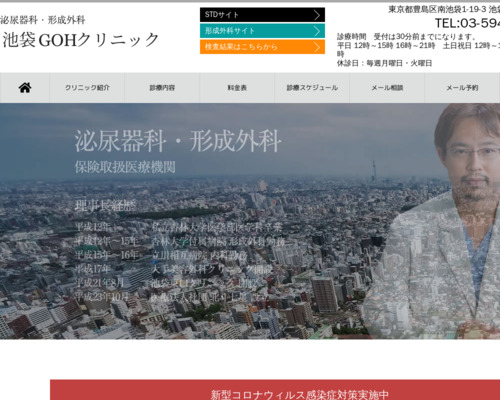The image size is (500, 400).
Task: Go to the STDサイト button
Action: coord(262,15)
